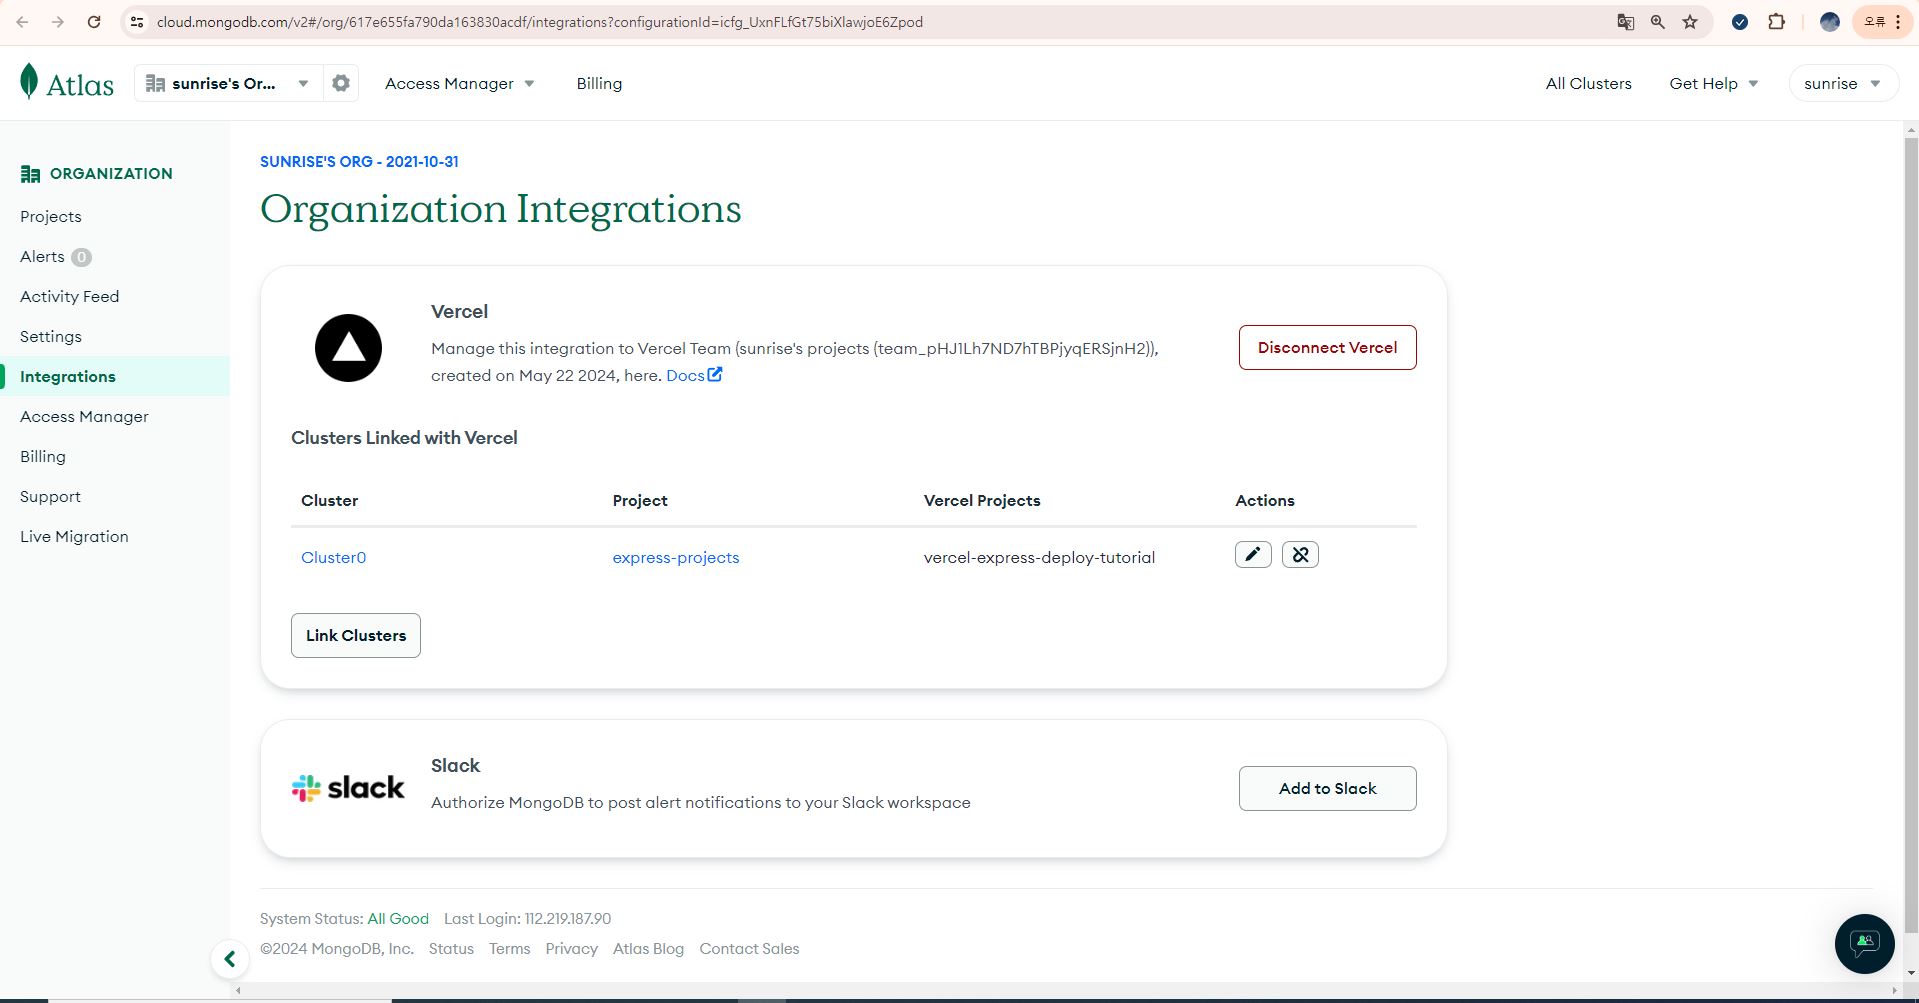Image resolution: width=1919 pixels, height=1003 pixels.
Task: Click the Organization Integrations heading
Action: [501, 209]
